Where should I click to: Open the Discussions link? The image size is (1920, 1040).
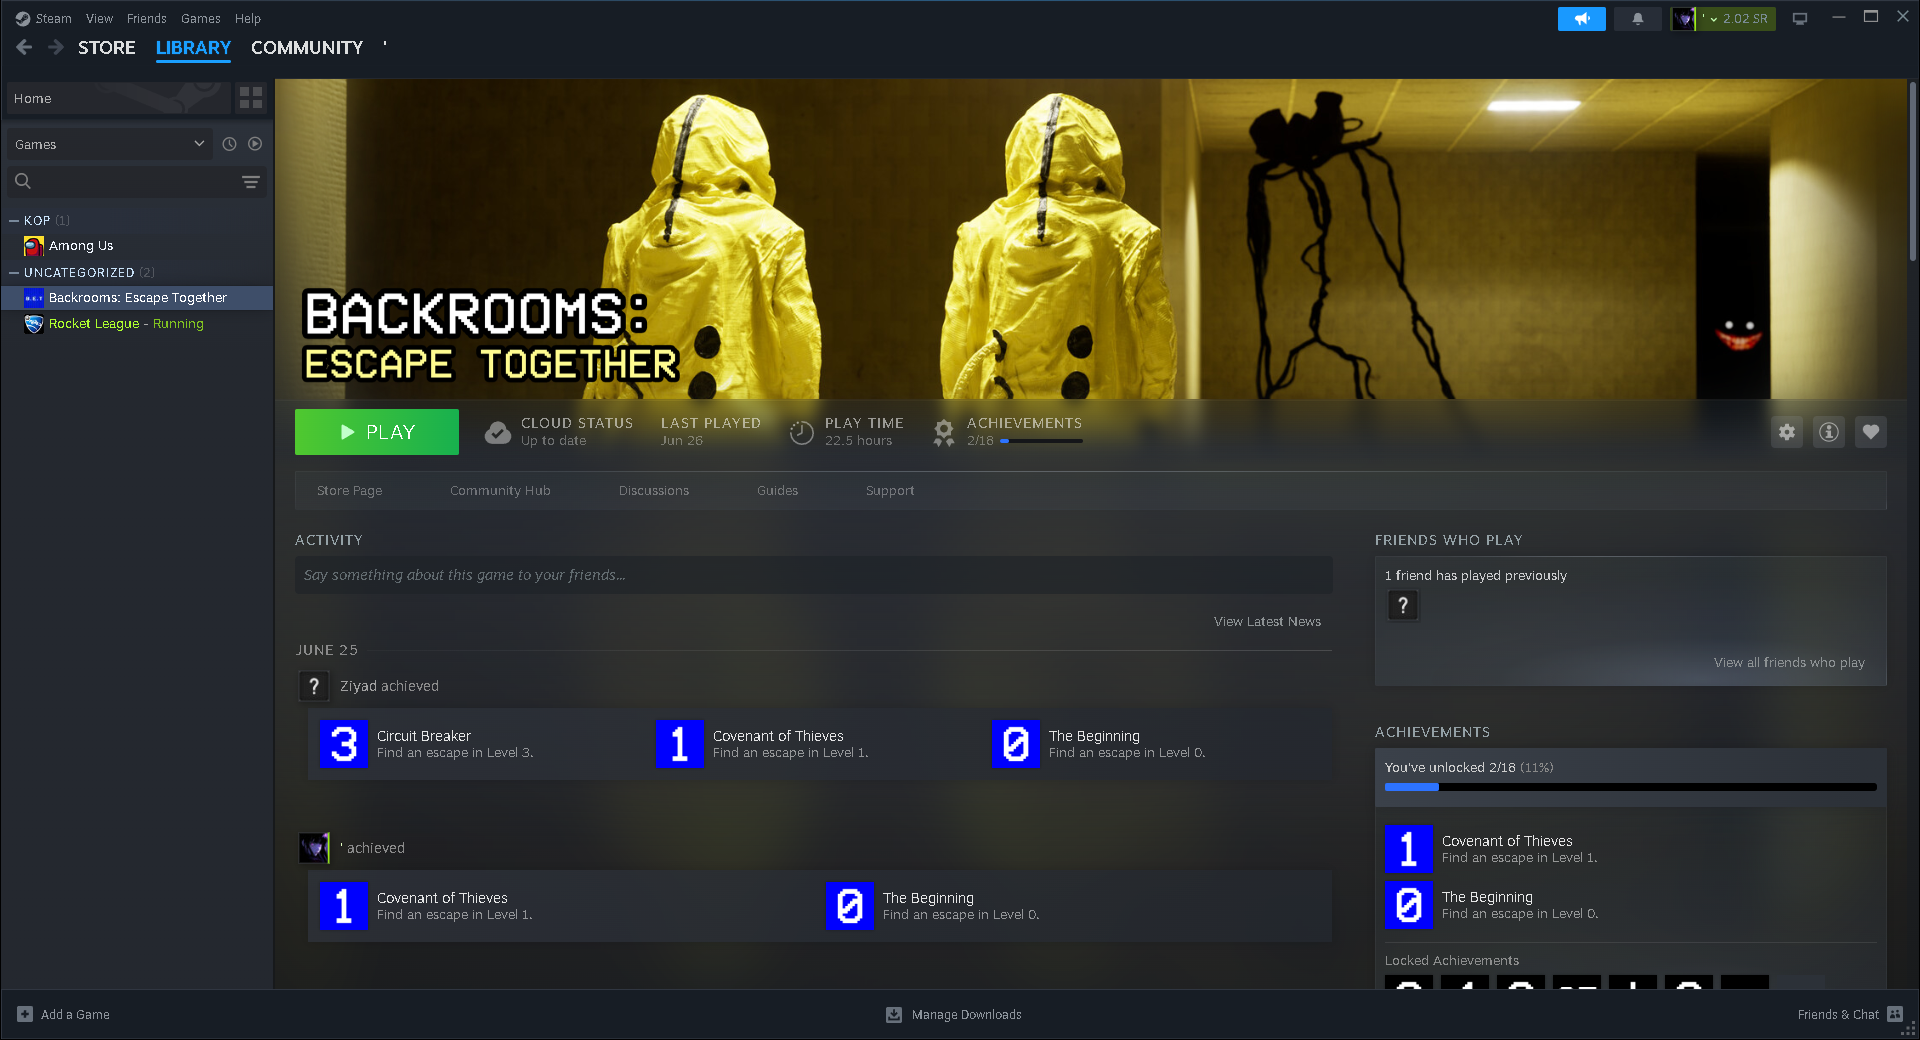(654, 491)
